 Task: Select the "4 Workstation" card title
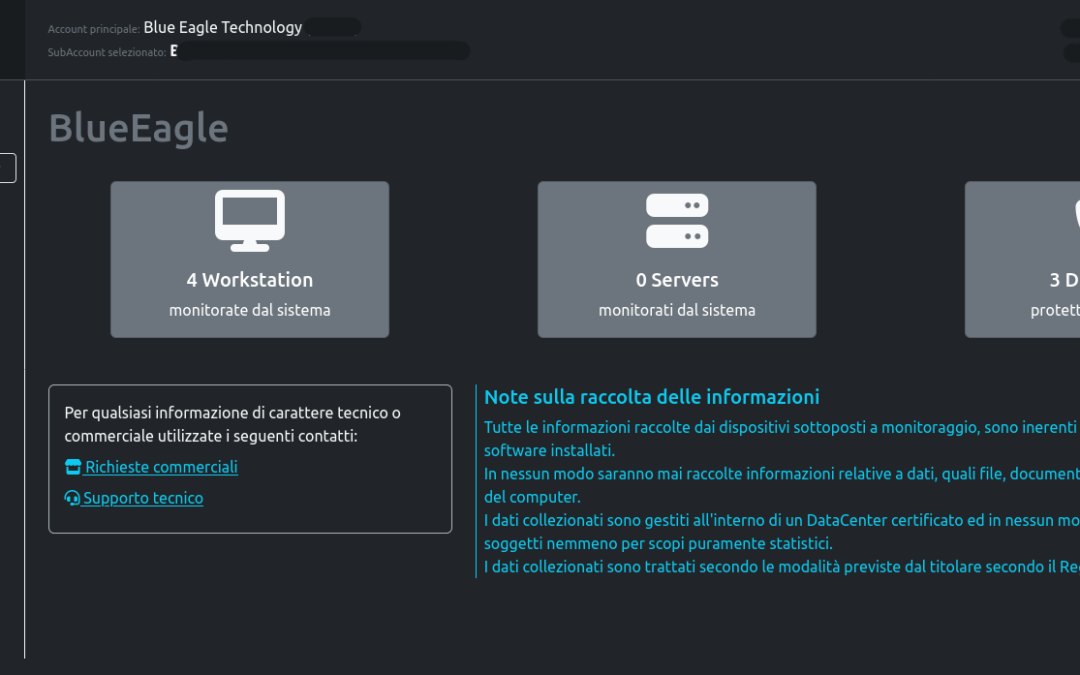(x=250, y=280)
